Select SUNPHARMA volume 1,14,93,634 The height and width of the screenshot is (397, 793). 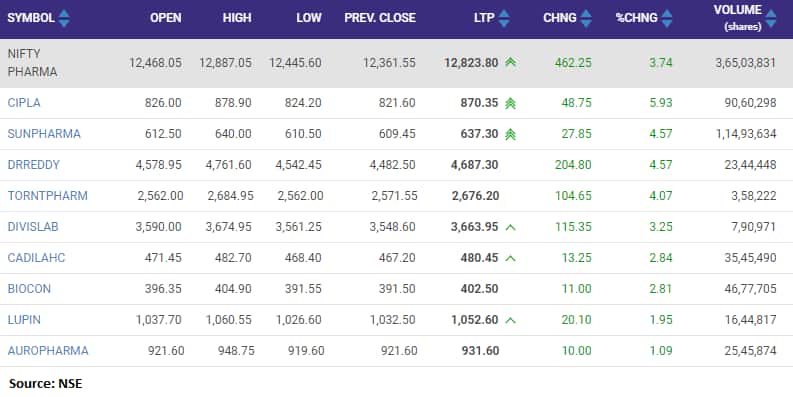pyautogui.click(x=746, y=134)
